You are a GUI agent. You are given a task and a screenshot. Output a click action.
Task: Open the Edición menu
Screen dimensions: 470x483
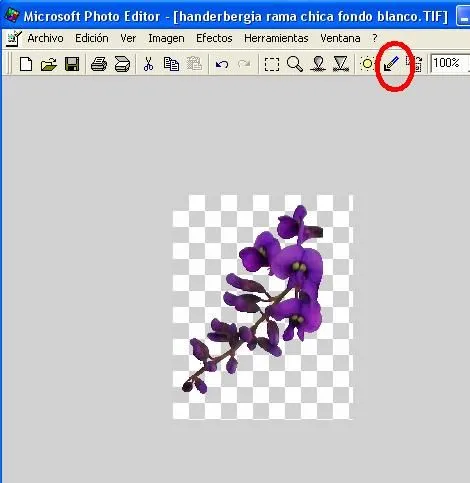(92, 38)
